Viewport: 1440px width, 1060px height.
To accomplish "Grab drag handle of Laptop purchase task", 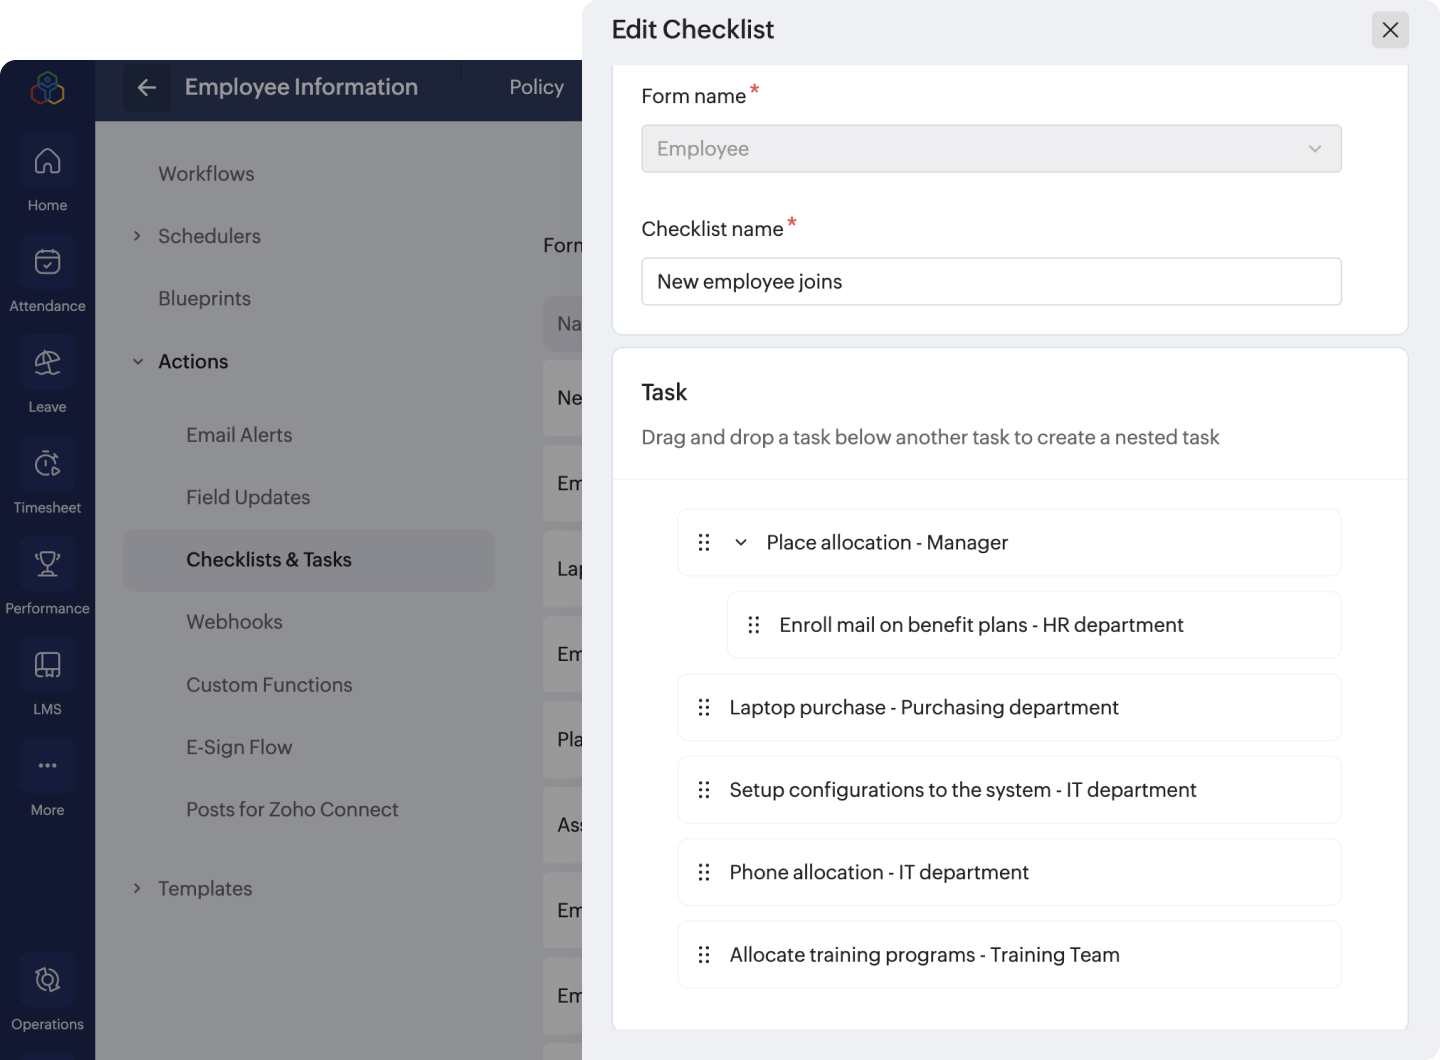I will tap(704, 708).
